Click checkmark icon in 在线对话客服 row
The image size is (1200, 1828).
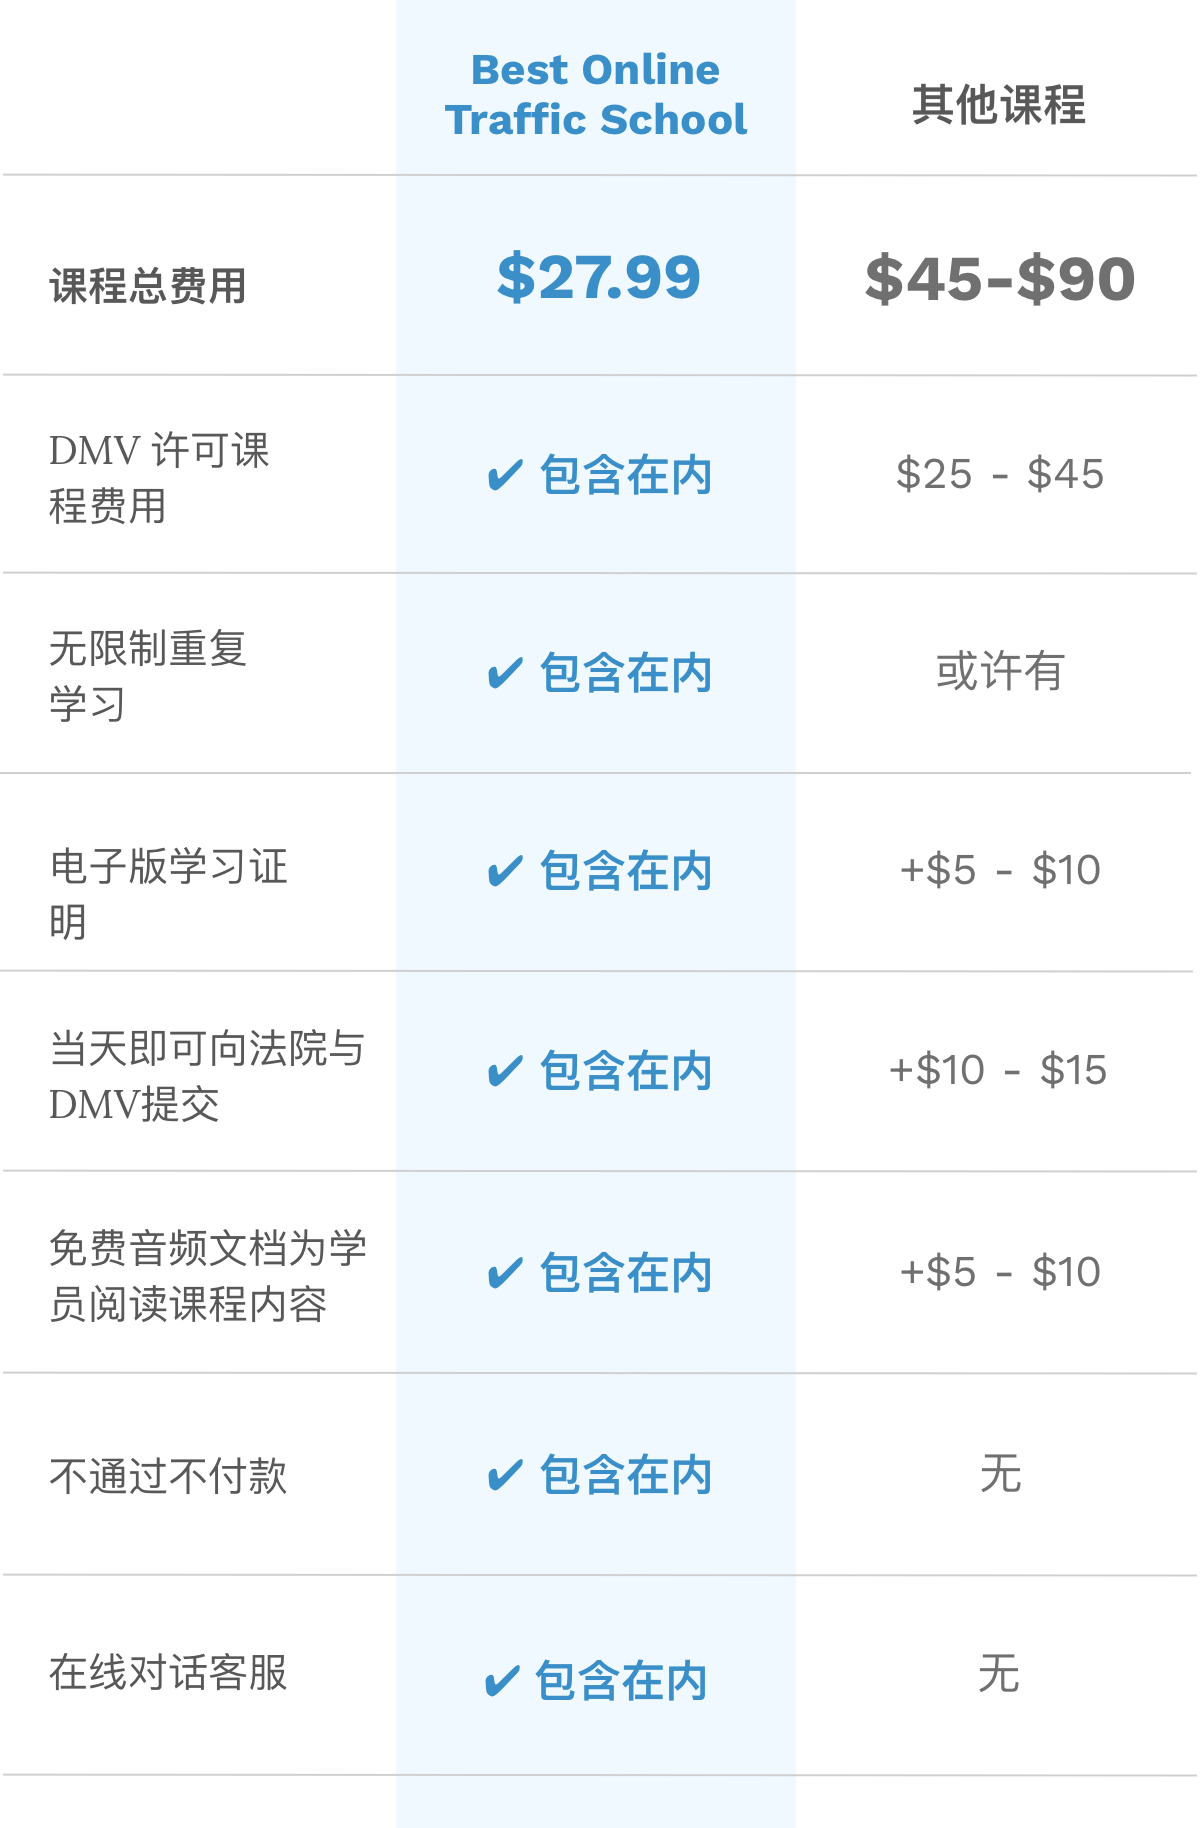click(501, 1681)
